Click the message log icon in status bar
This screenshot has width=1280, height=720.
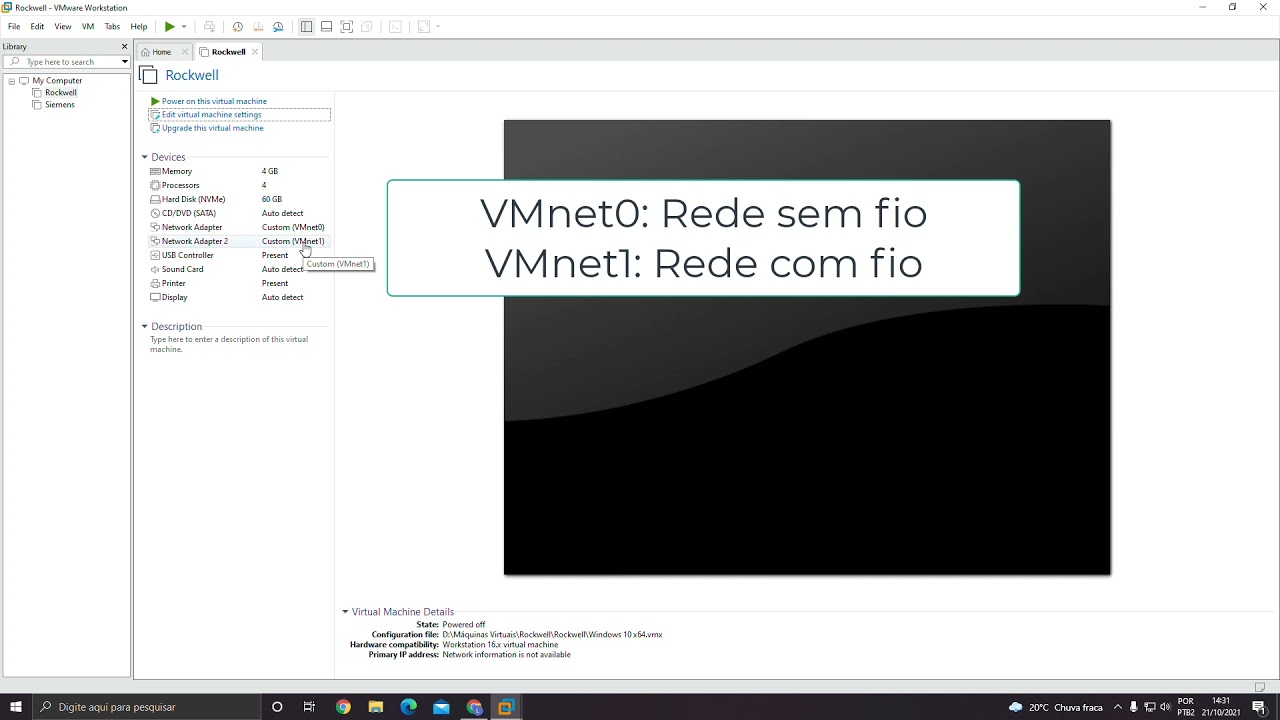click(1260, 687)
